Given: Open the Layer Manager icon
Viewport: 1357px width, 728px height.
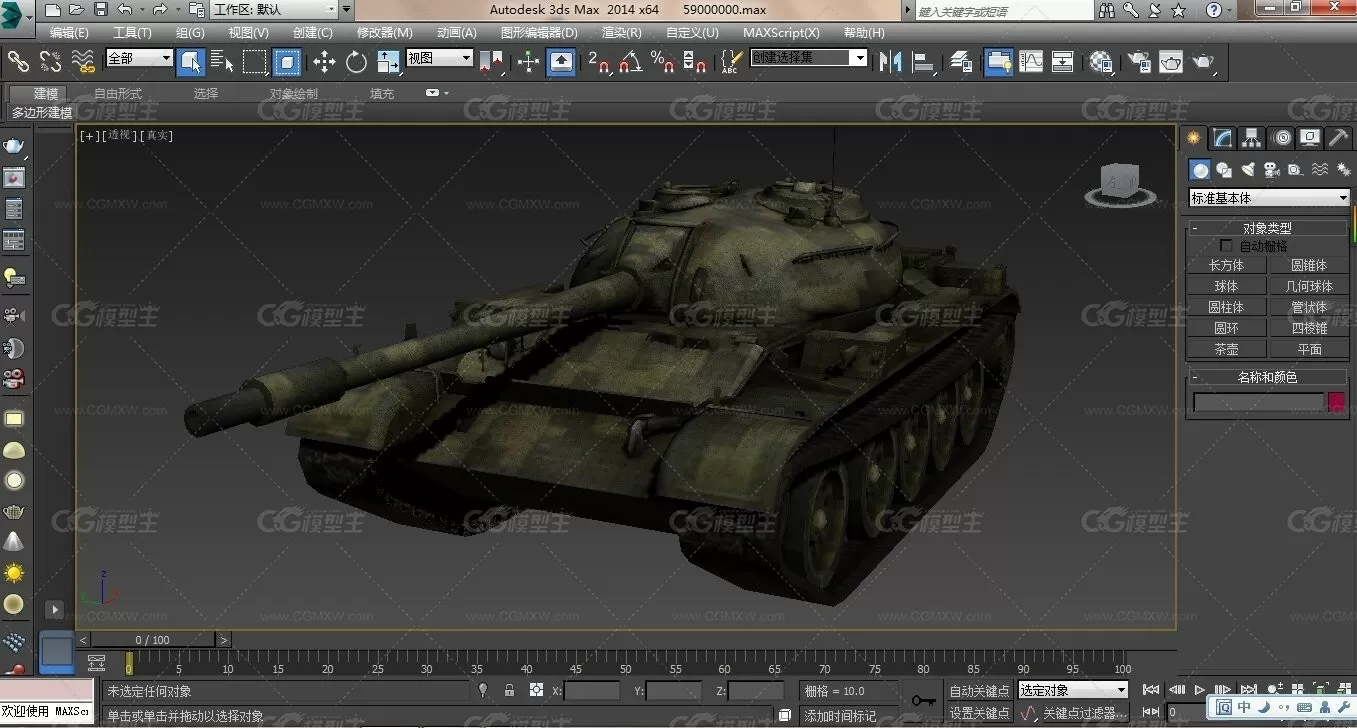Looking at the screenshot, I should tap(961, 62).
